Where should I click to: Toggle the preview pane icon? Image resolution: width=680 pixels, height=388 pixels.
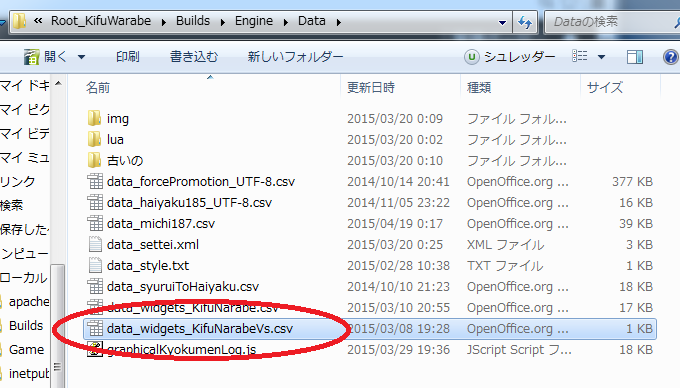pos(635,57)
